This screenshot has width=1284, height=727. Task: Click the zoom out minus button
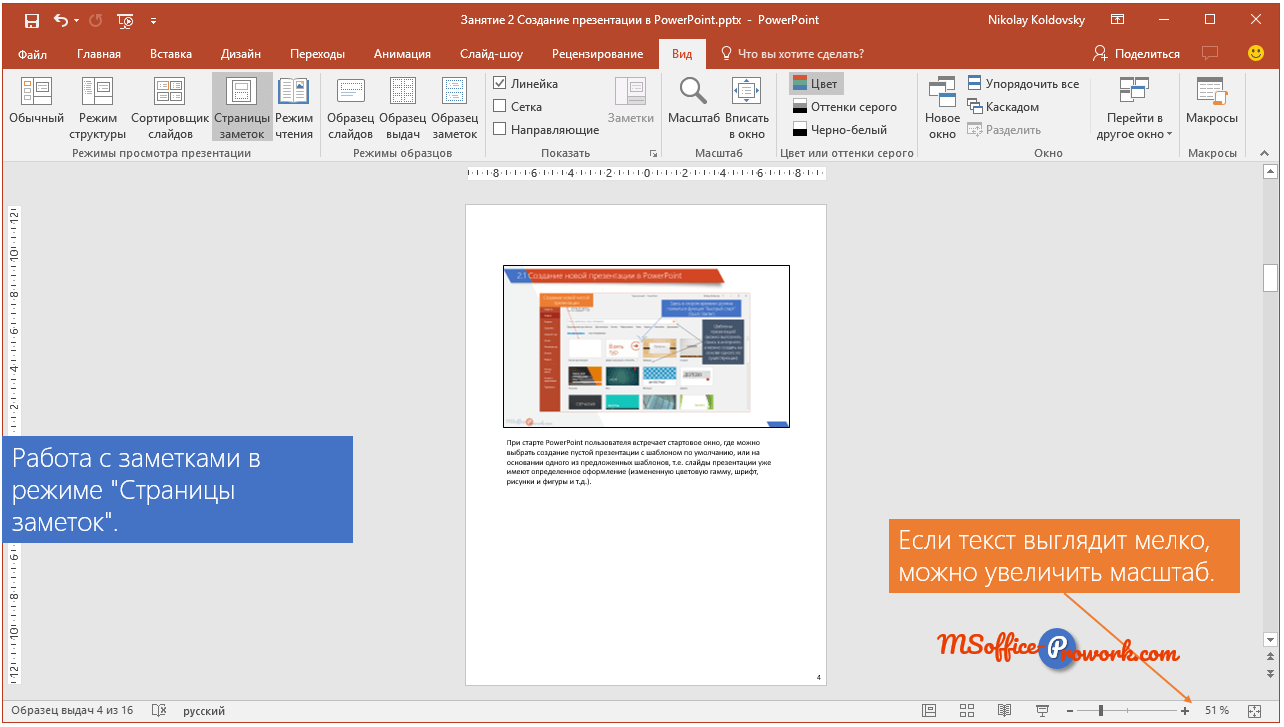click(1070, 710)
